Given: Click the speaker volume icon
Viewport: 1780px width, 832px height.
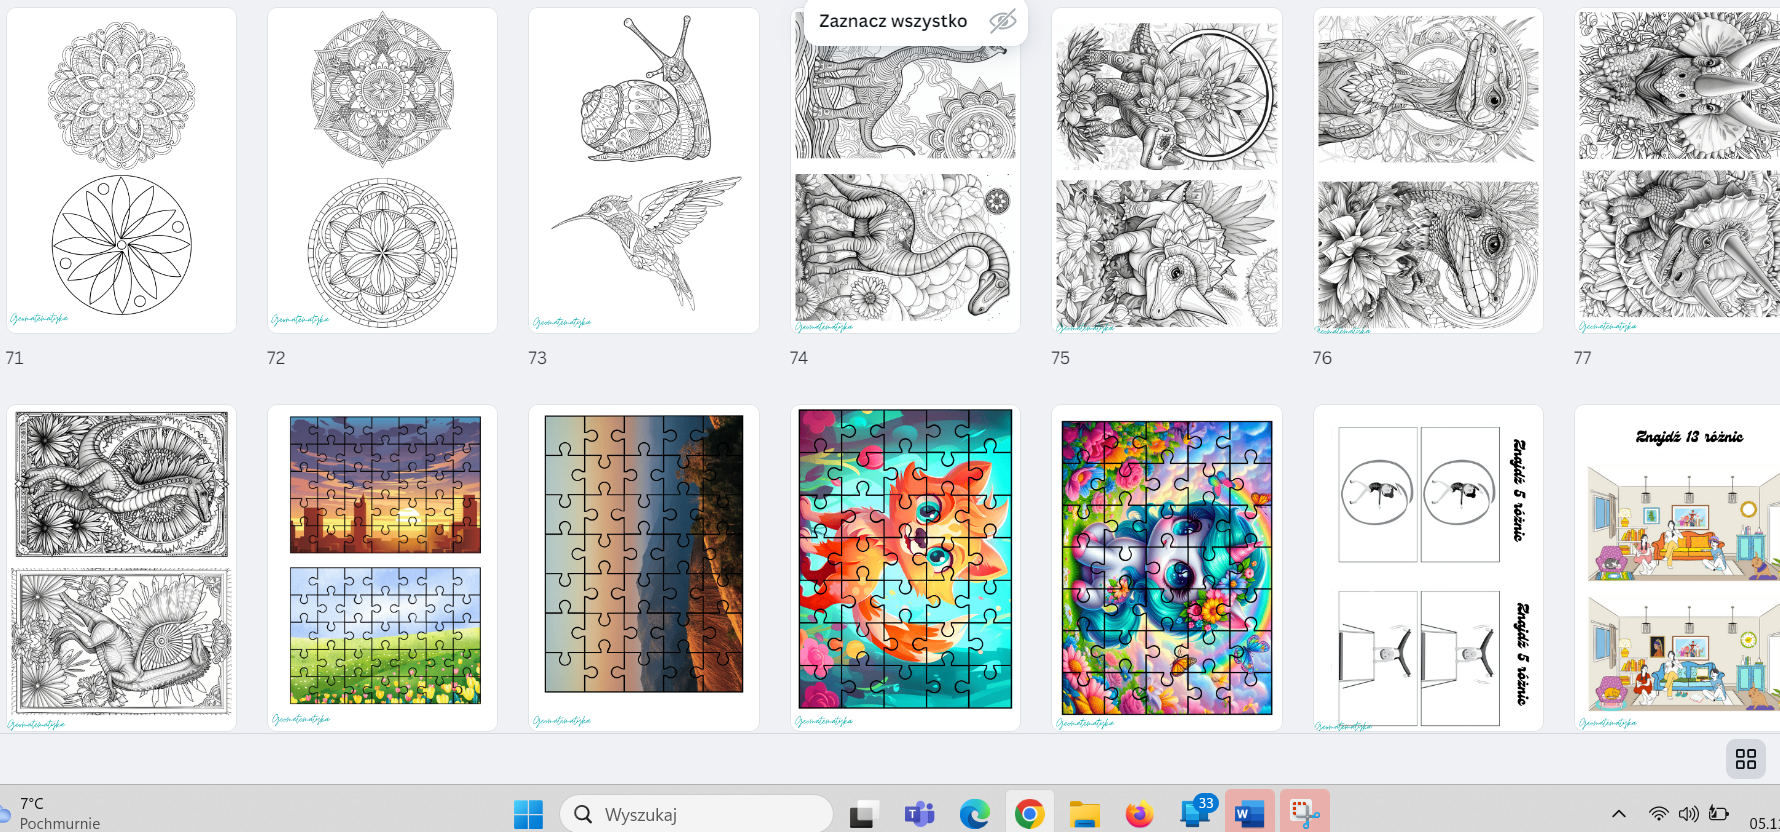Looking at the screenshot, I should coord(1688,814).
